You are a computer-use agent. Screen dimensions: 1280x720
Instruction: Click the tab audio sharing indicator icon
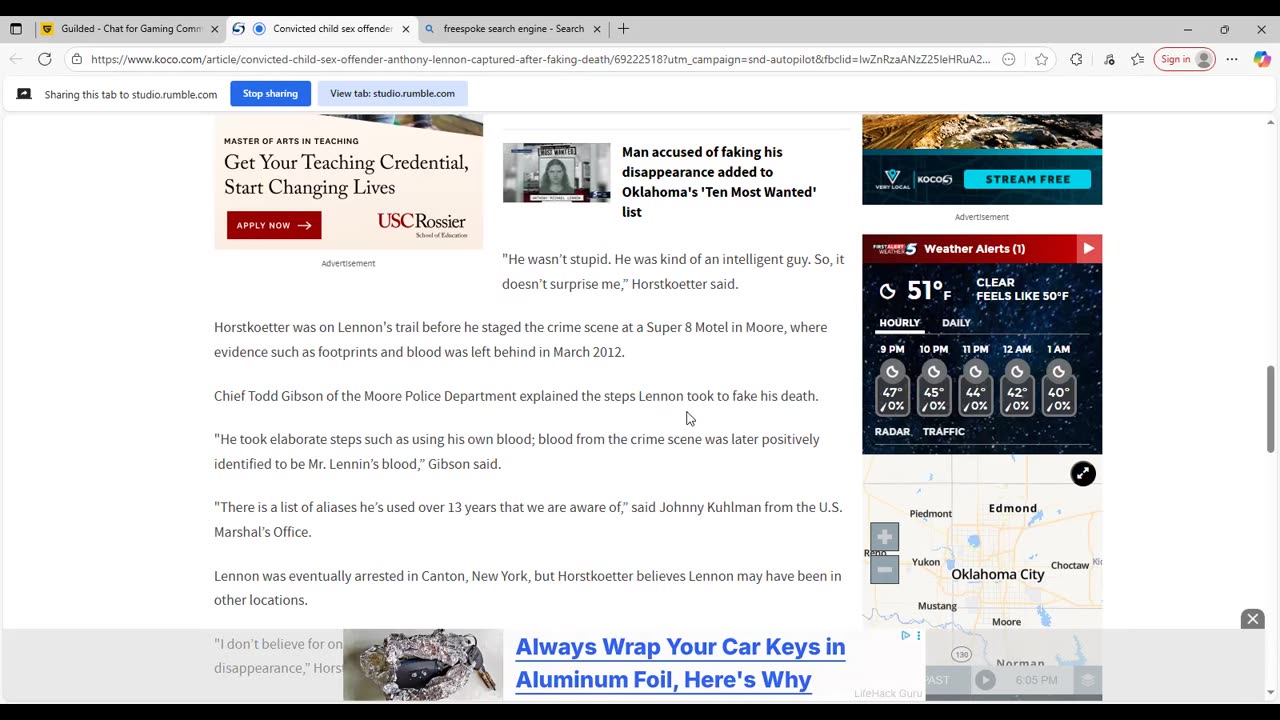(x=259, y=29)
